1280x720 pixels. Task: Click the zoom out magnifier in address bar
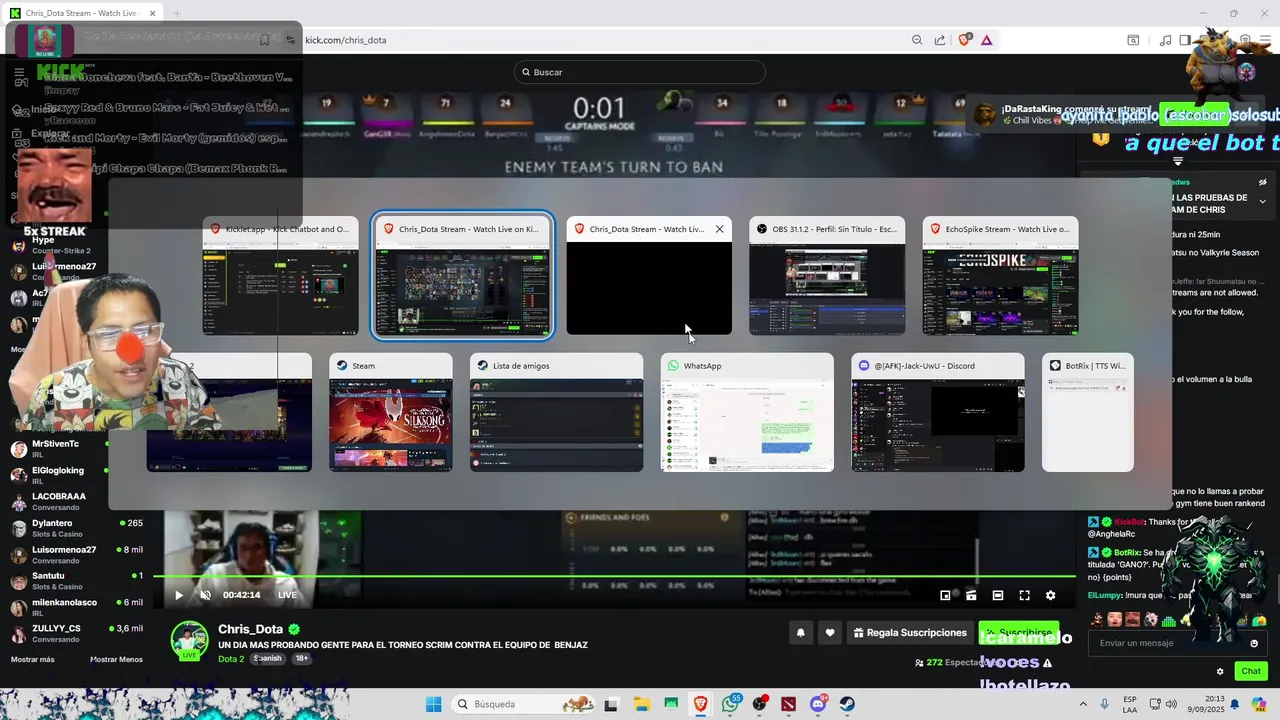[x=917, y=40]
